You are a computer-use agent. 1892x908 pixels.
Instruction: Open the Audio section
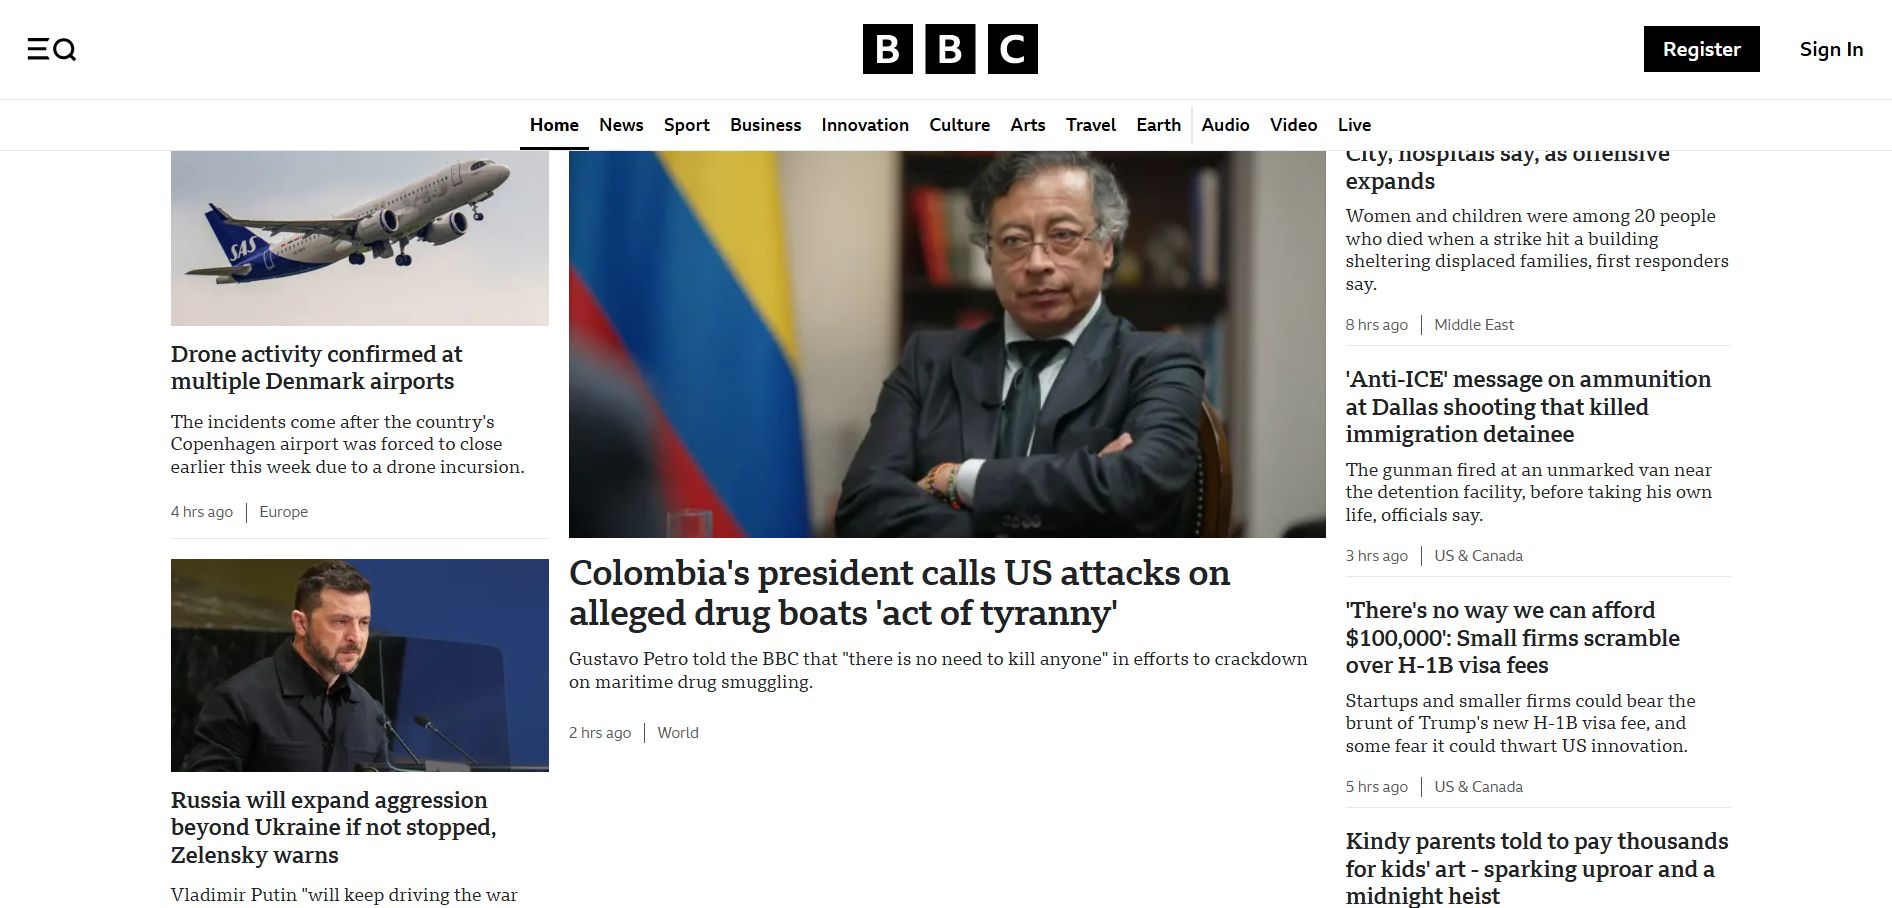1225,125
